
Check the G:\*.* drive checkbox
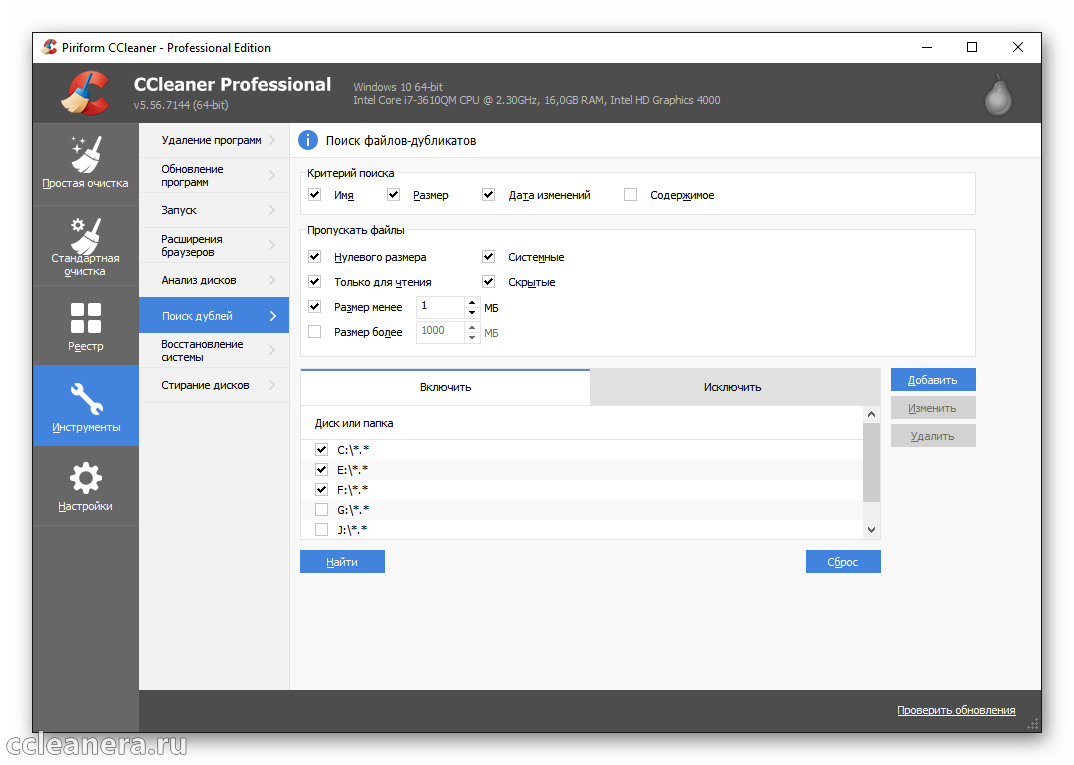click(321, 510)
